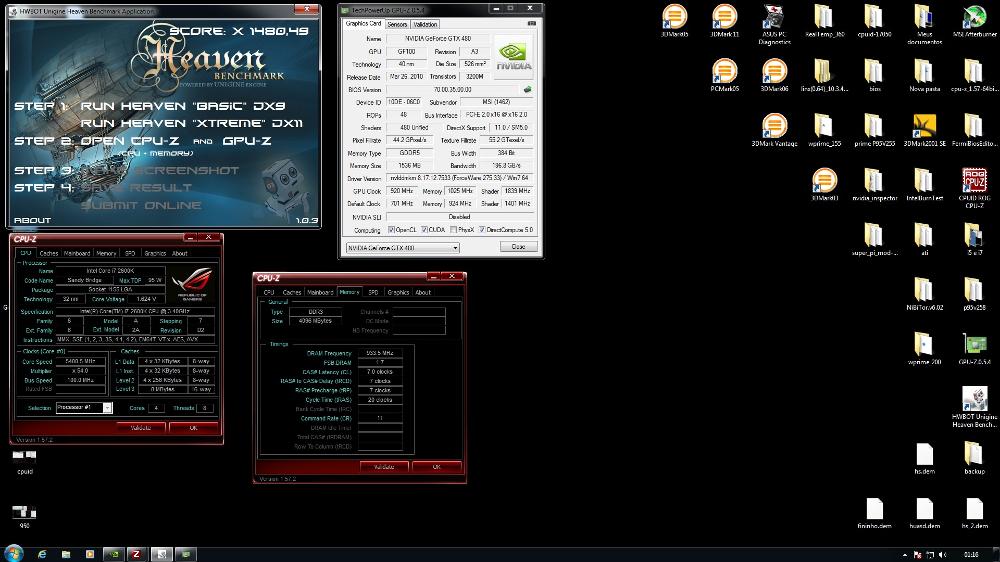The image size is (1000, 562).
Task: Launch HWBOT Unigine Heaven Benchmark shortcut
Action: (974, 407)
